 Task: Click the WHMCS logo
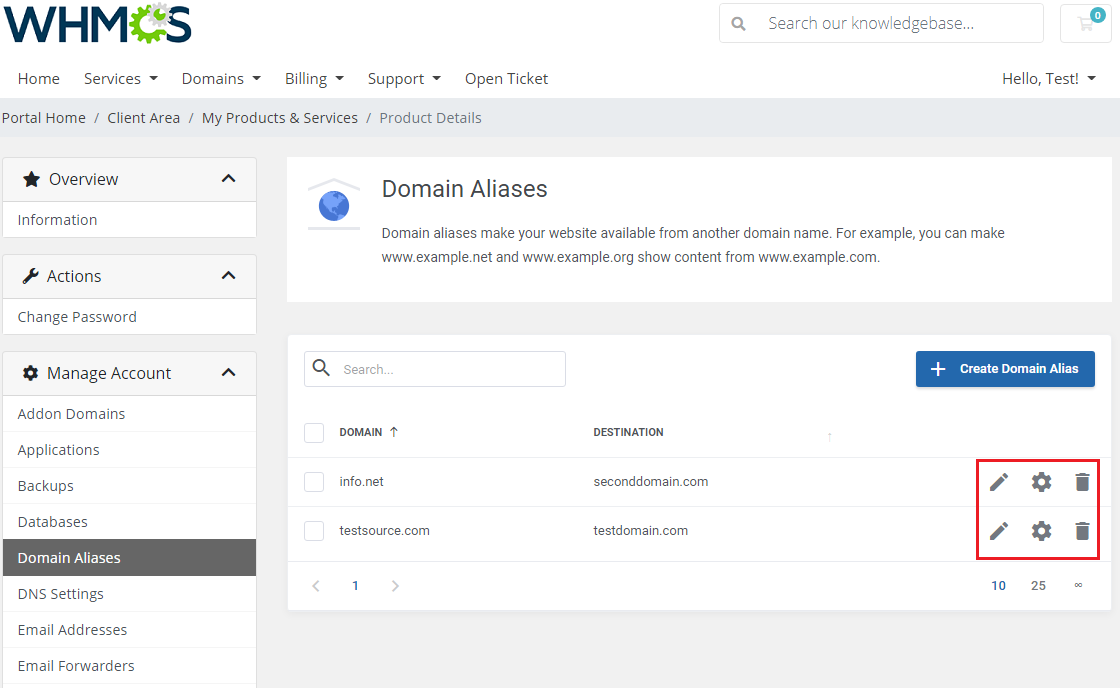(98, 24)
